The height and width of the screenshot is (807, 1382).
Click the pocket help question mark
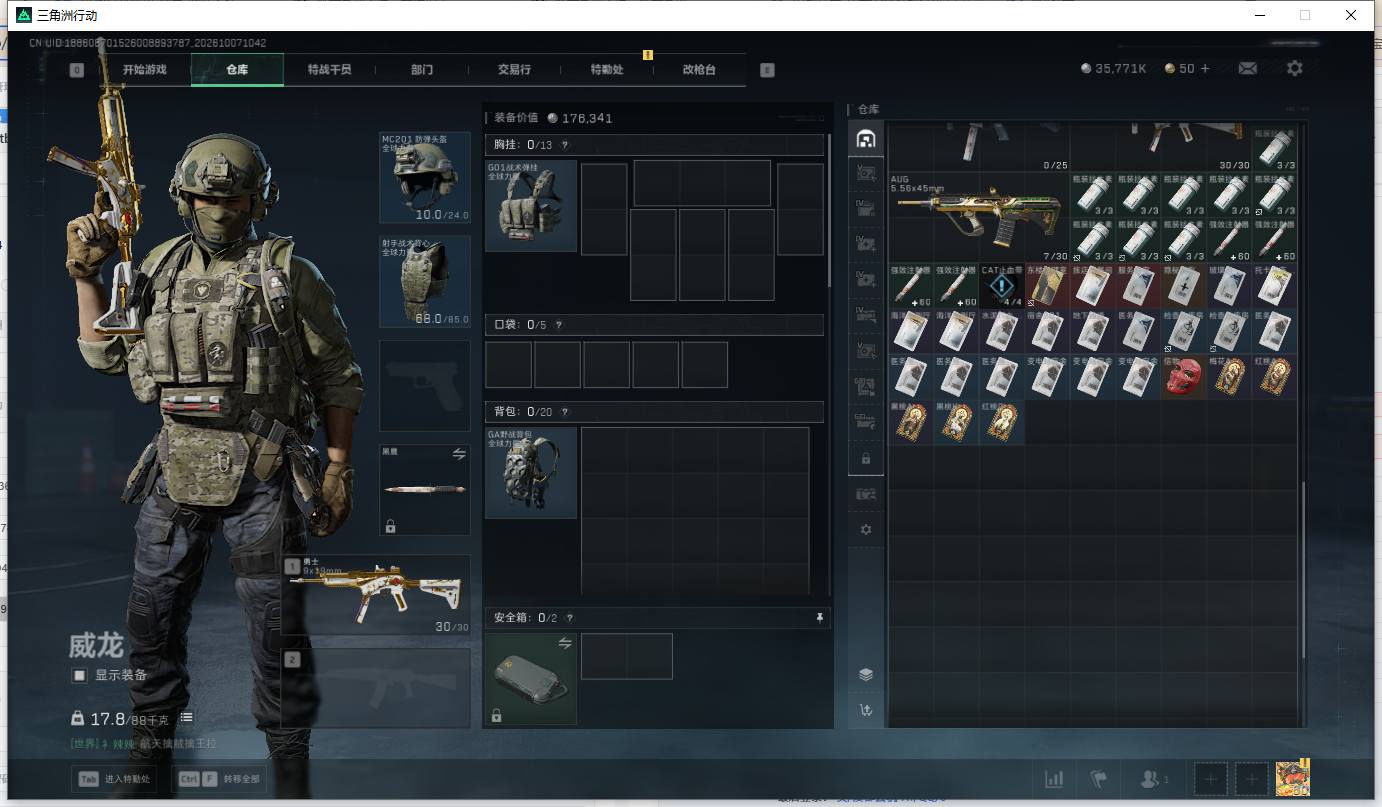[558, 325]
